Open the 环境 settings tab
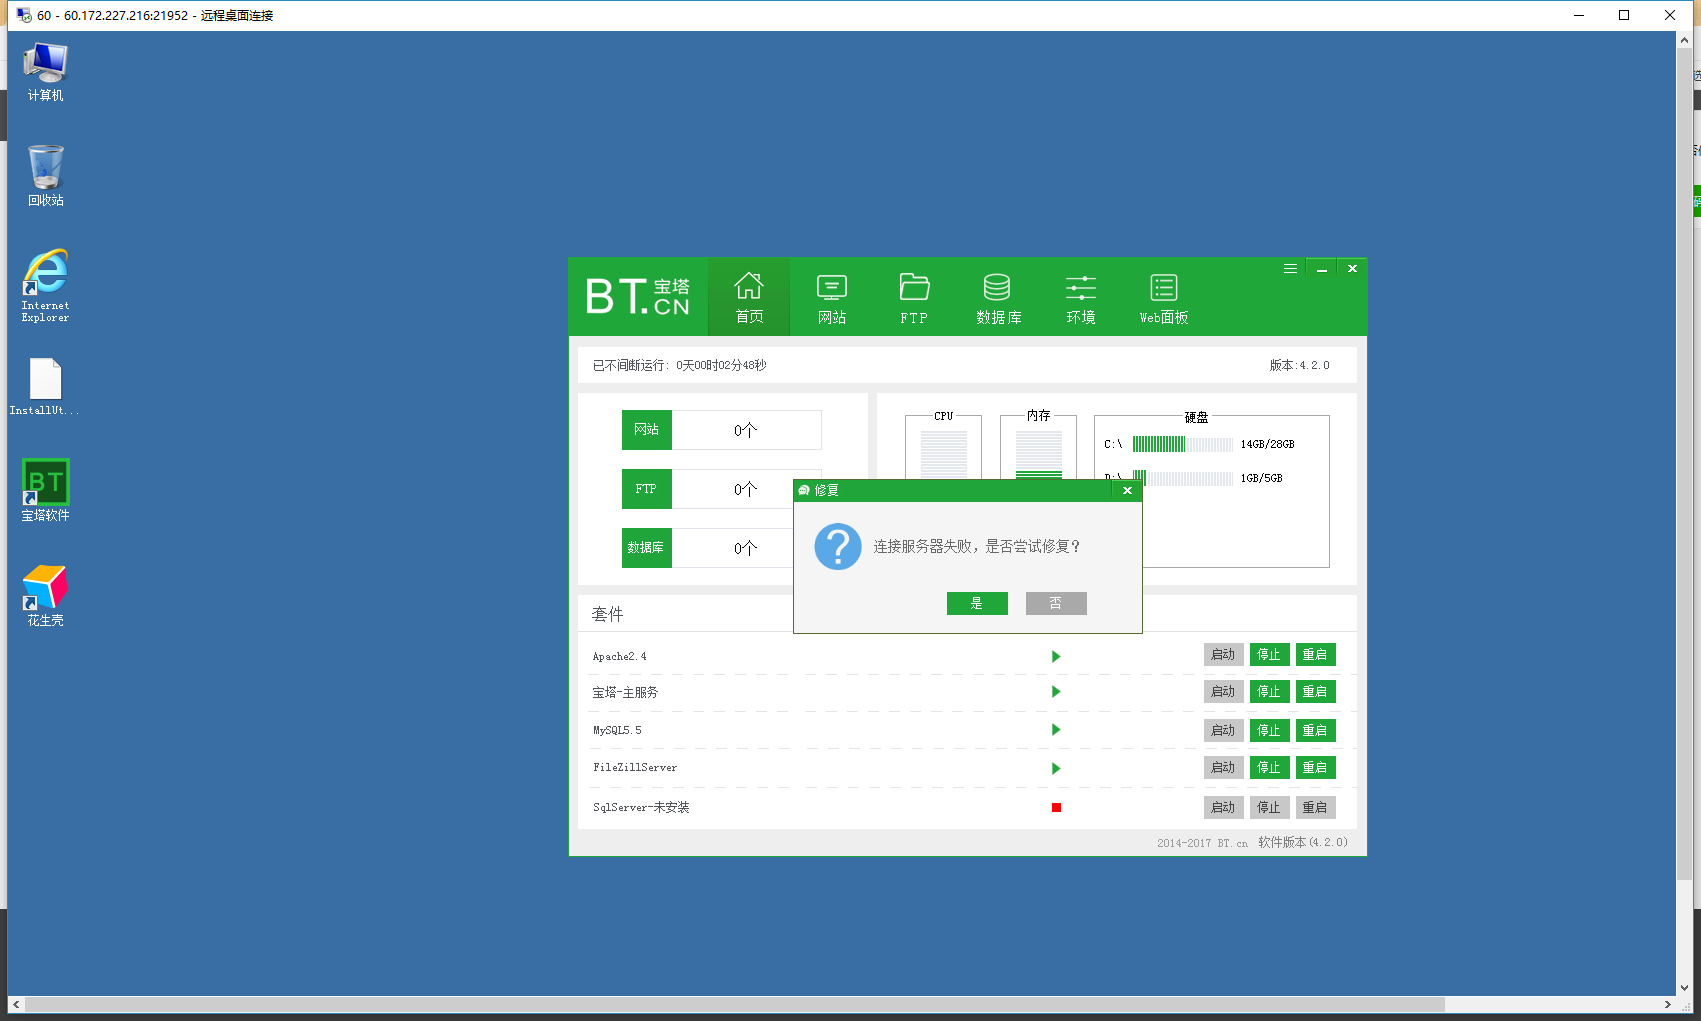 [1081, 297]
